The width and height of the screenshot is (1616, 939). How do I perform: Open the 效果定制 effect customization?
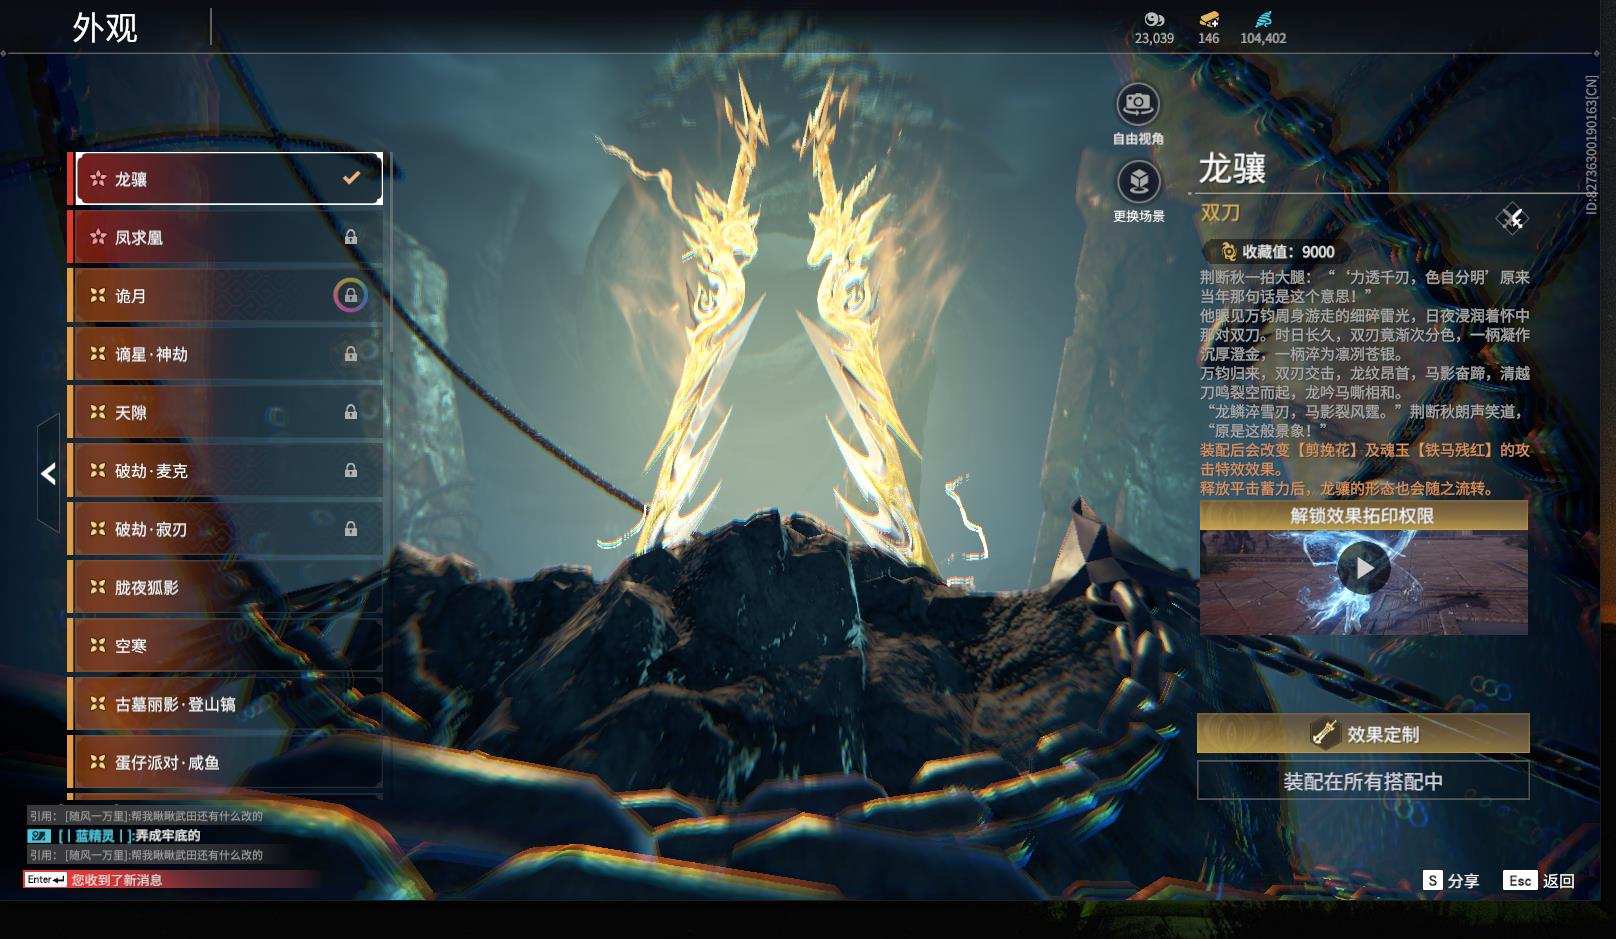pyautogui.click(x=1363, y=734)
